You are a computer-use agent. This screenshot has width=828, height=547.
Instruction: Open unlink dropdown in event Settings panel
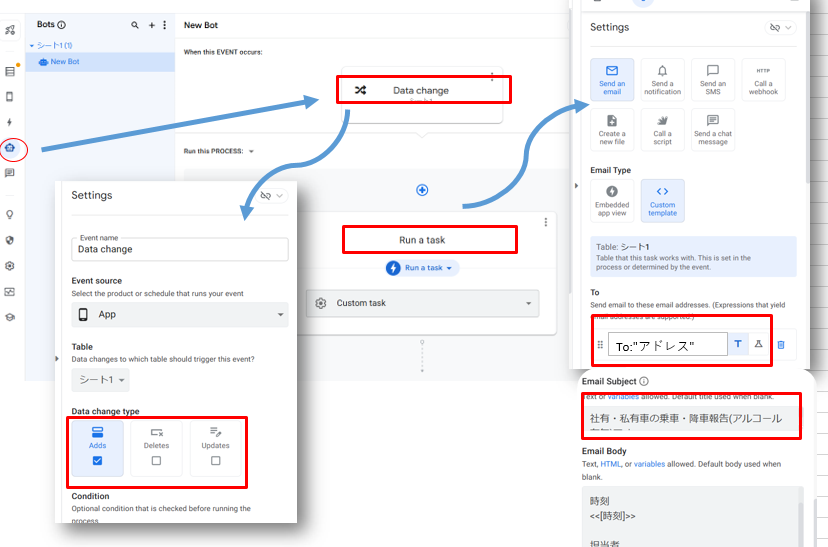pos(272,196)
